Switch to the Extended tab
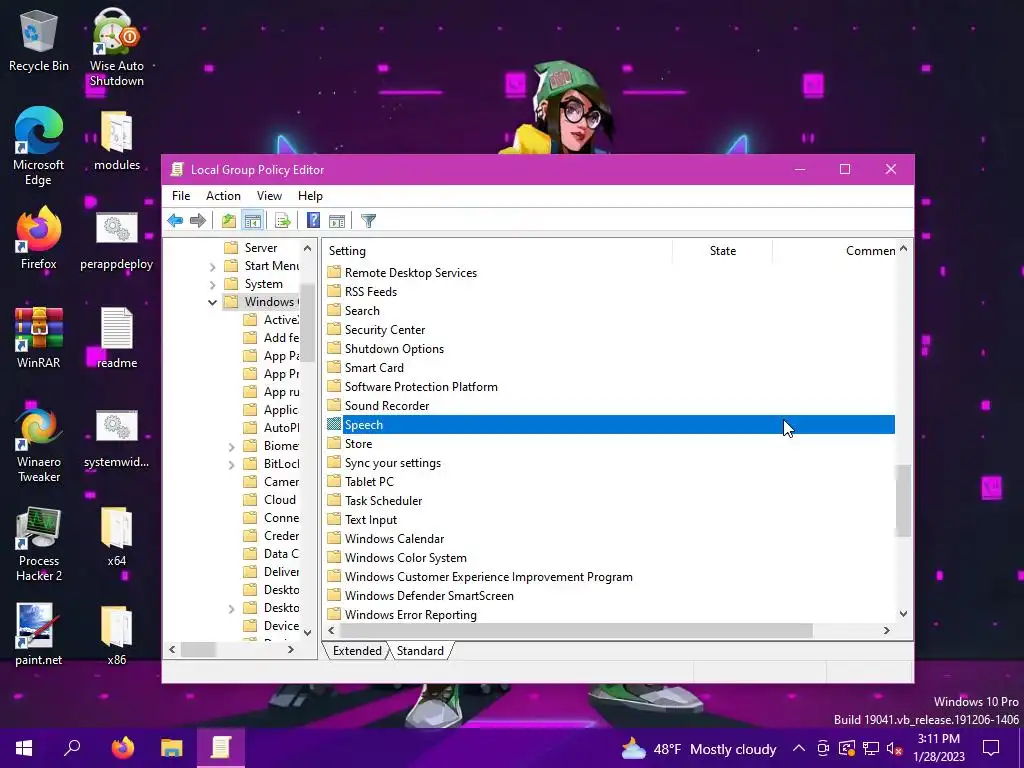Screen dimensions: 1024x768 pos(357,651)
